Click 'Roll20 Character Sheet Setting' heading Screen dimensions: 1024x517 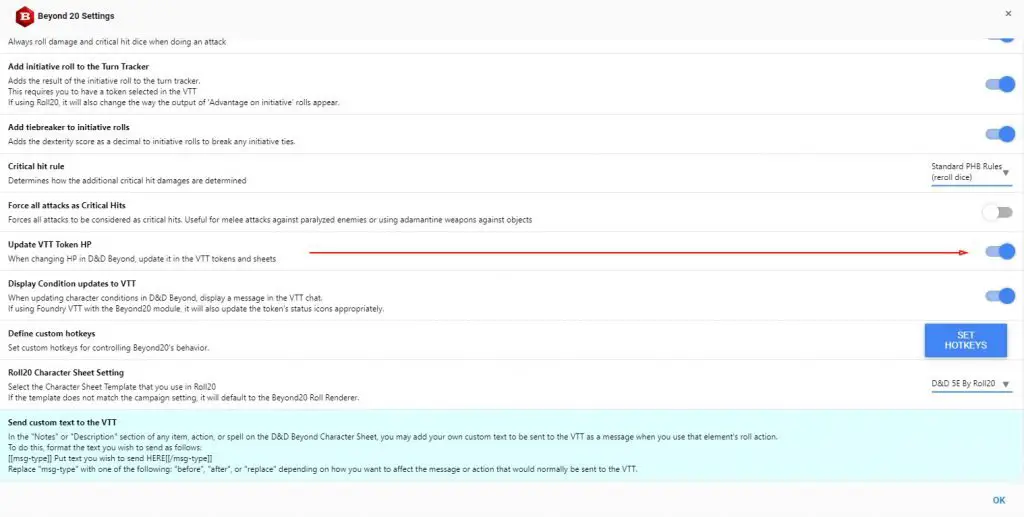tap(66, 373)
